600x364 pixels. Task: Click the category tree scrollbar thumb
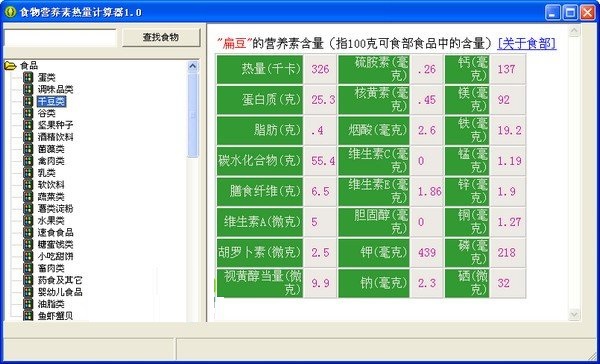coord(192,116)
